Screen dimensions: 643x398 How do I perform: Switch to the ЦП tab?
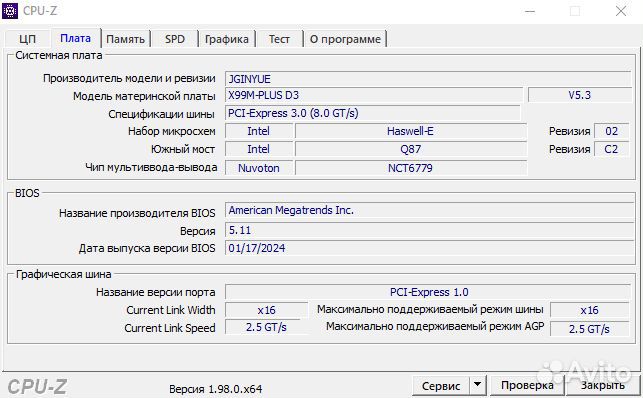tap(27, 39)
